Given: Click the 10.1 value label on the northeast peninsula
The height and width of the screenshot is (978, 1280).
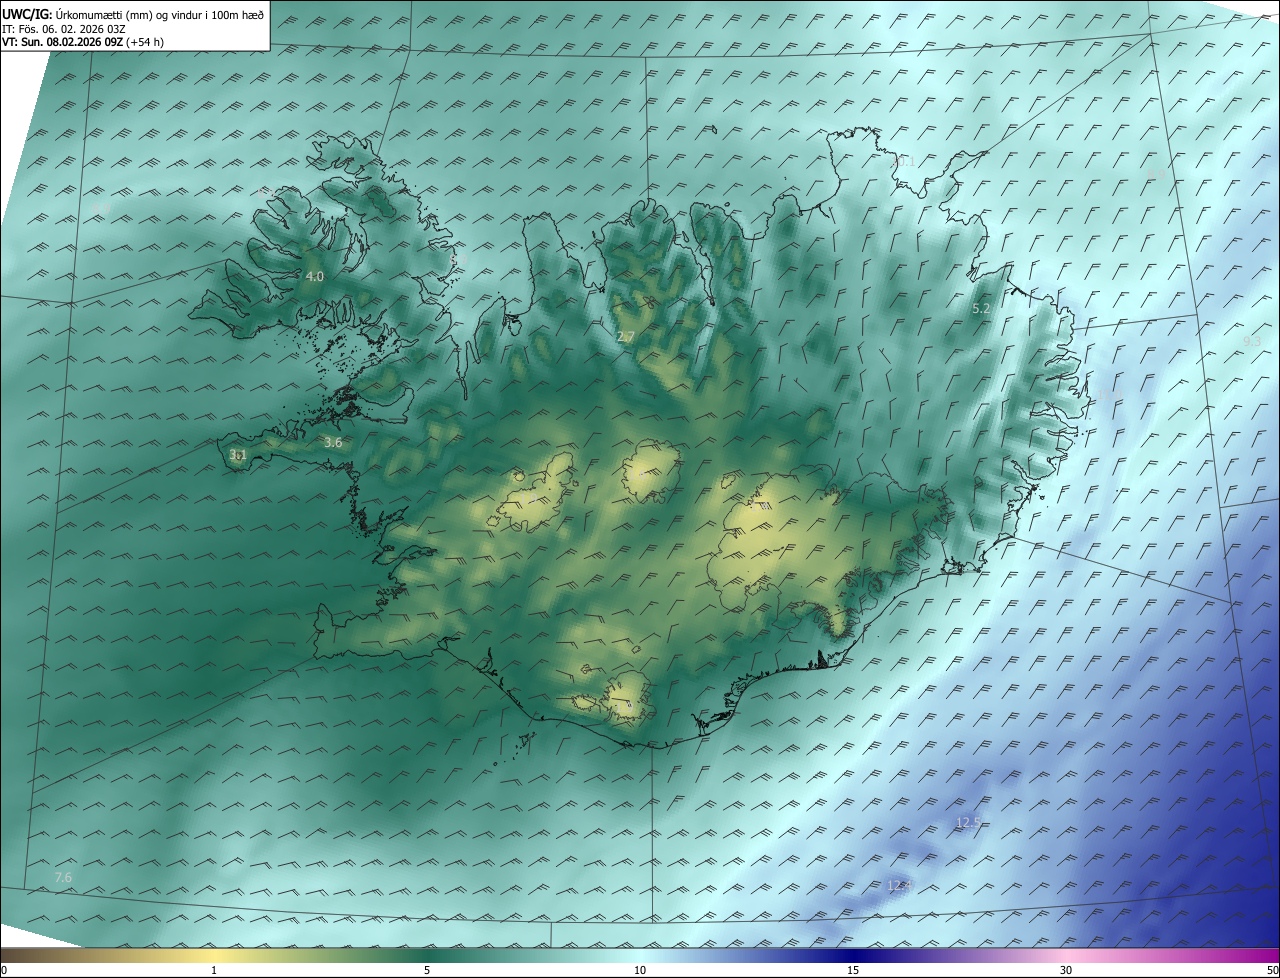Looking at the screenshot, I should pos(904,160).
